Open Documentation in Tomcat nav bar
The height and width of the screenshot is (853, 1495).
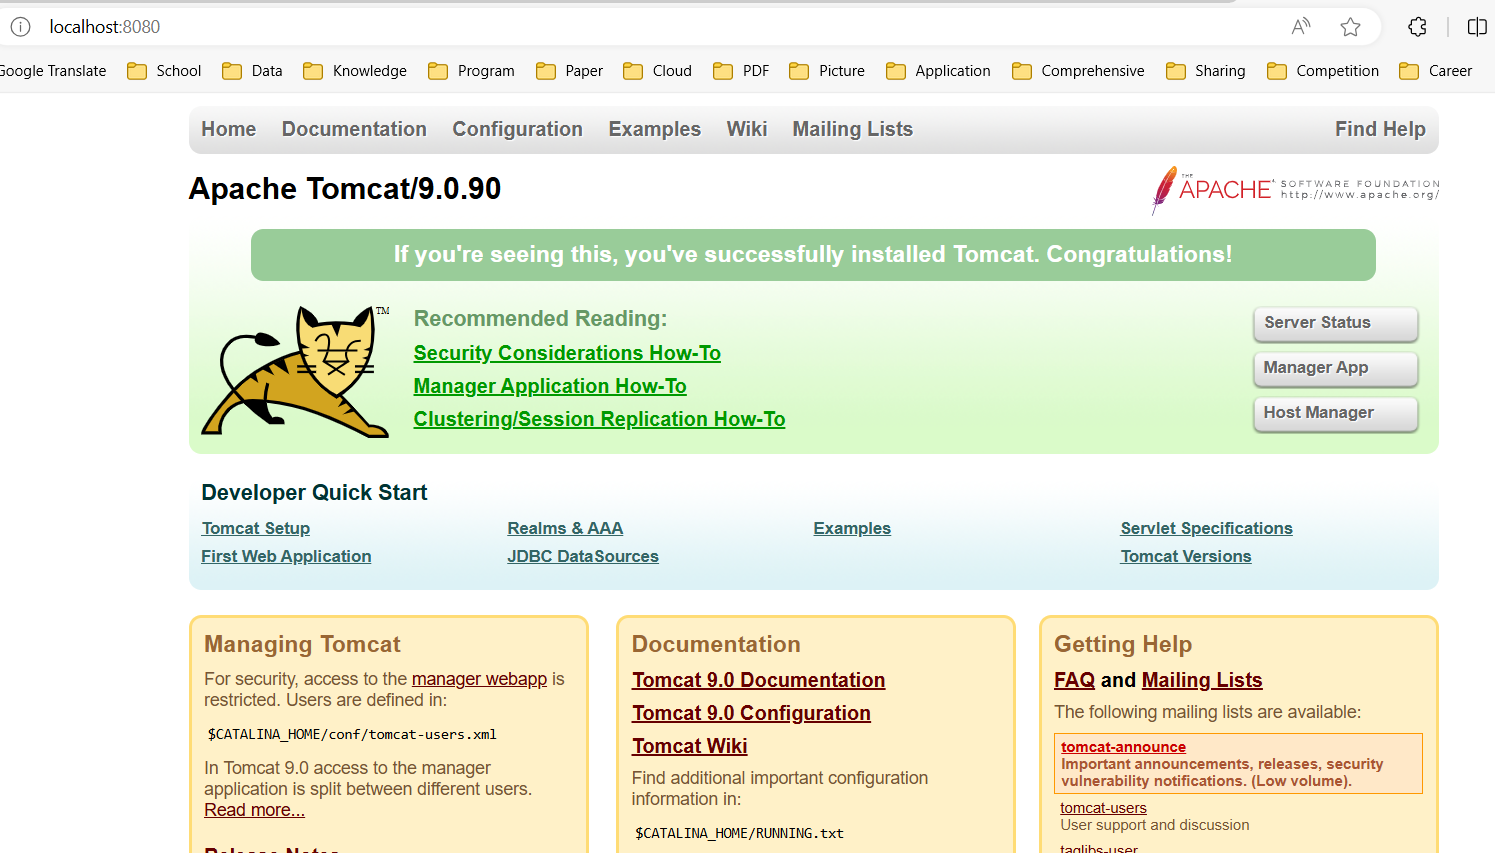[354, 129]
